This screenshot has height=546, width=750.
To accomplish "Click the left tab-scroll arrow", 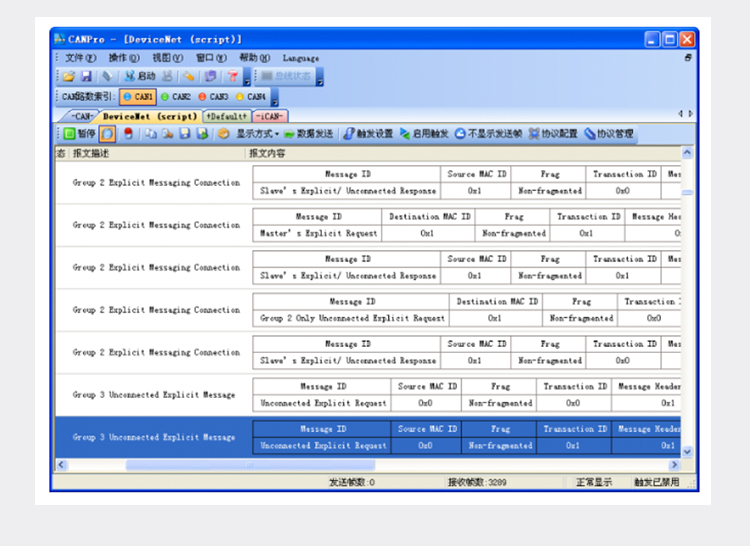I will point(680,114).
